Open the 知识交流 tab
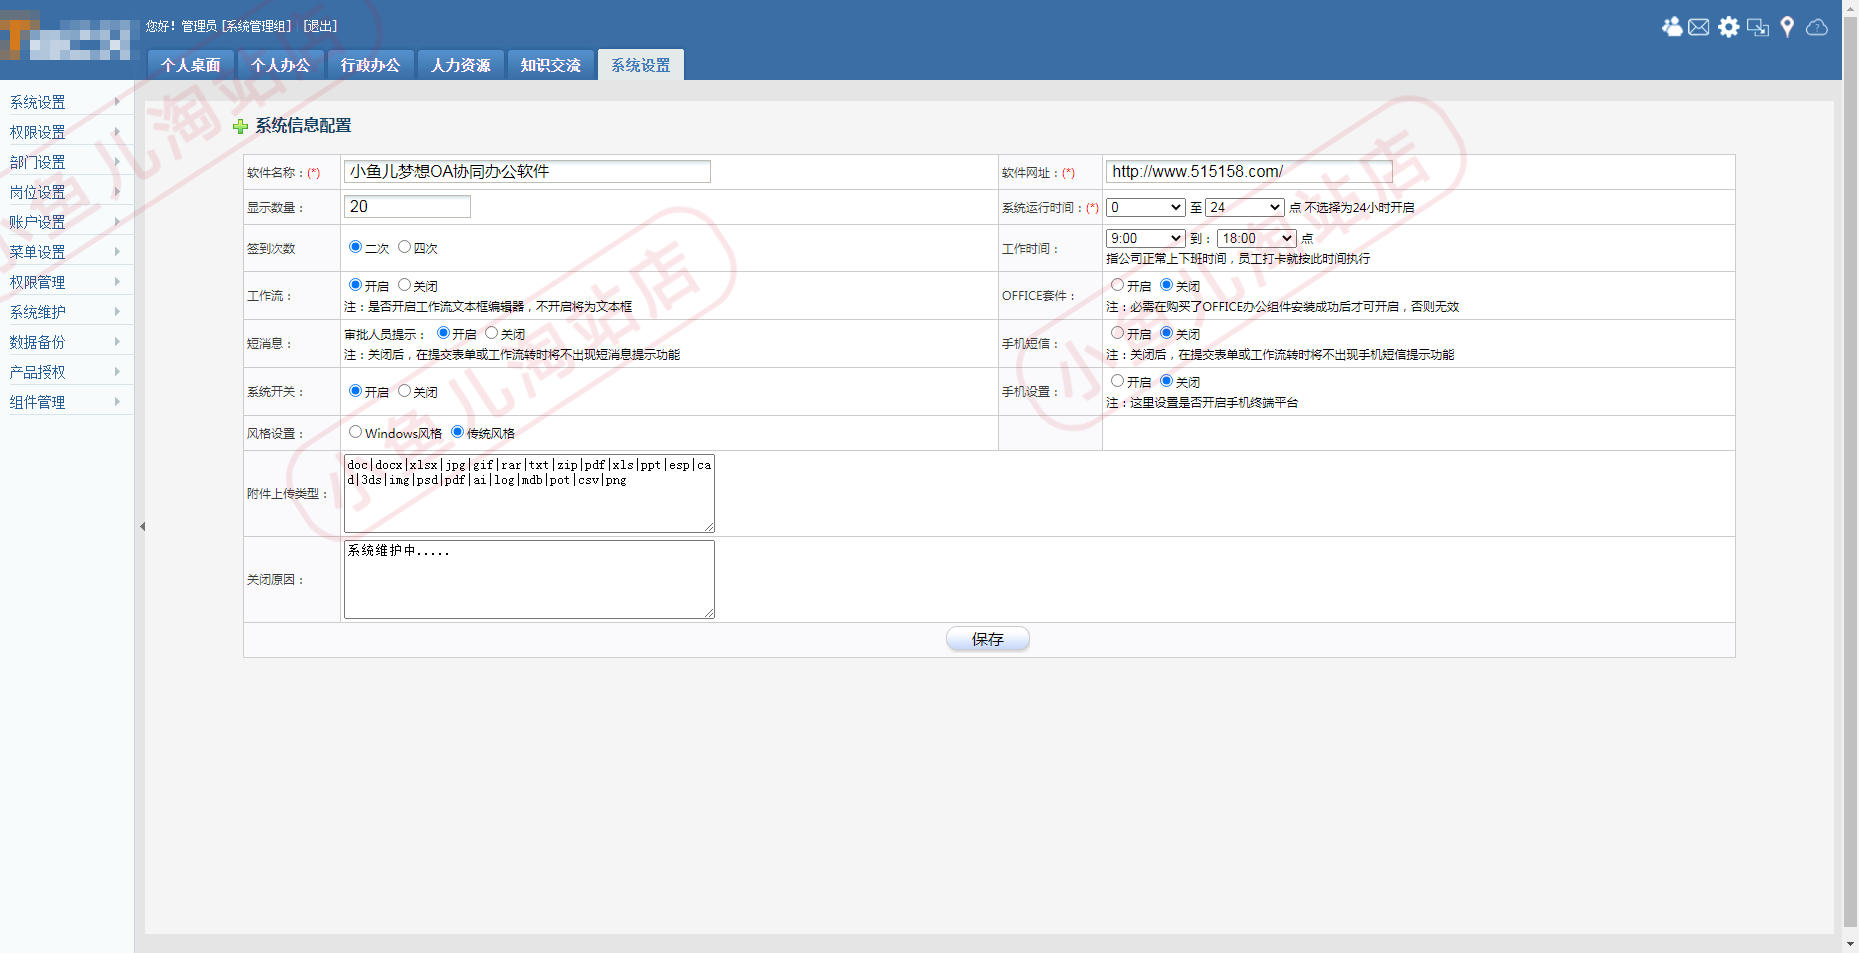The image size is (1859, 953). coord(551,65)
